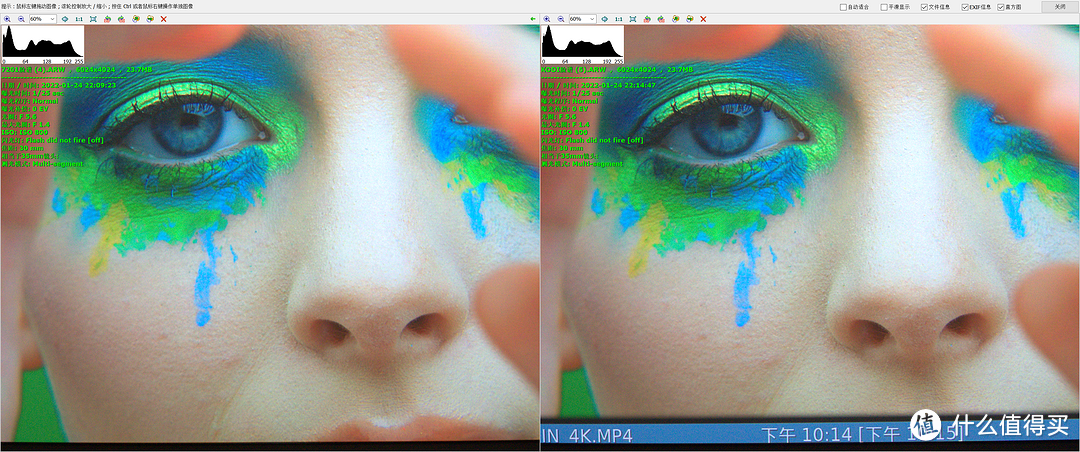
Task: Uncheck the EXIF信息 checkbox
Action: (x=965, y=7)
